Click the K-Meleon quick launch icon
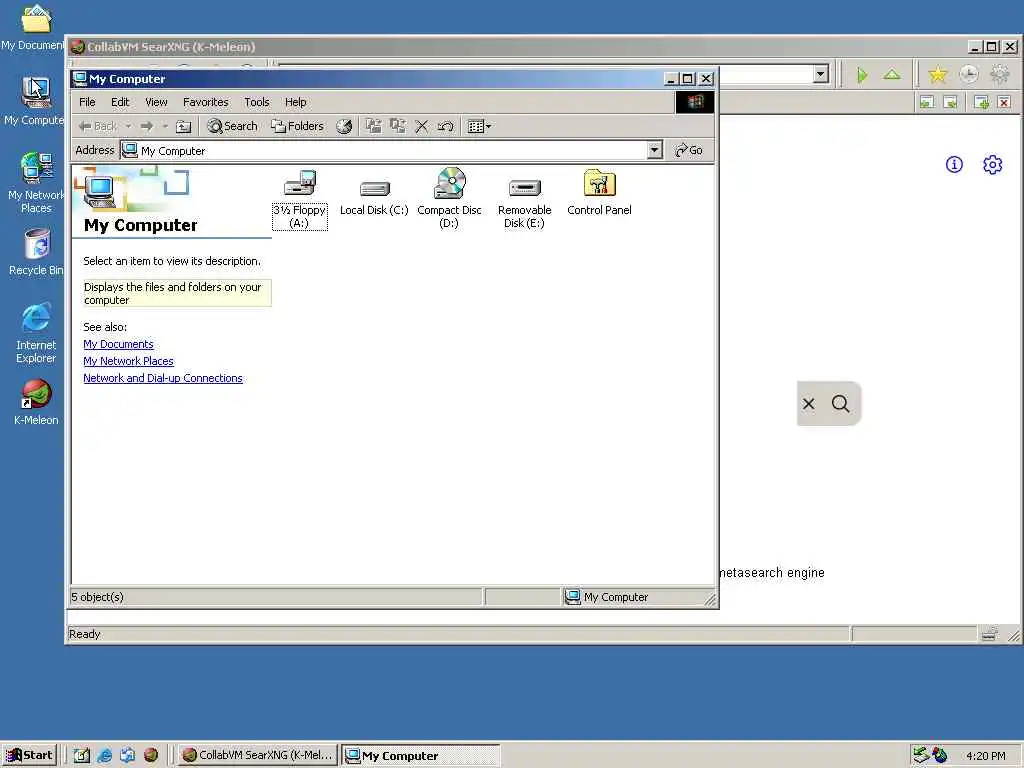Viewport: 1024px width, 768px height. (x=151, y=756)
